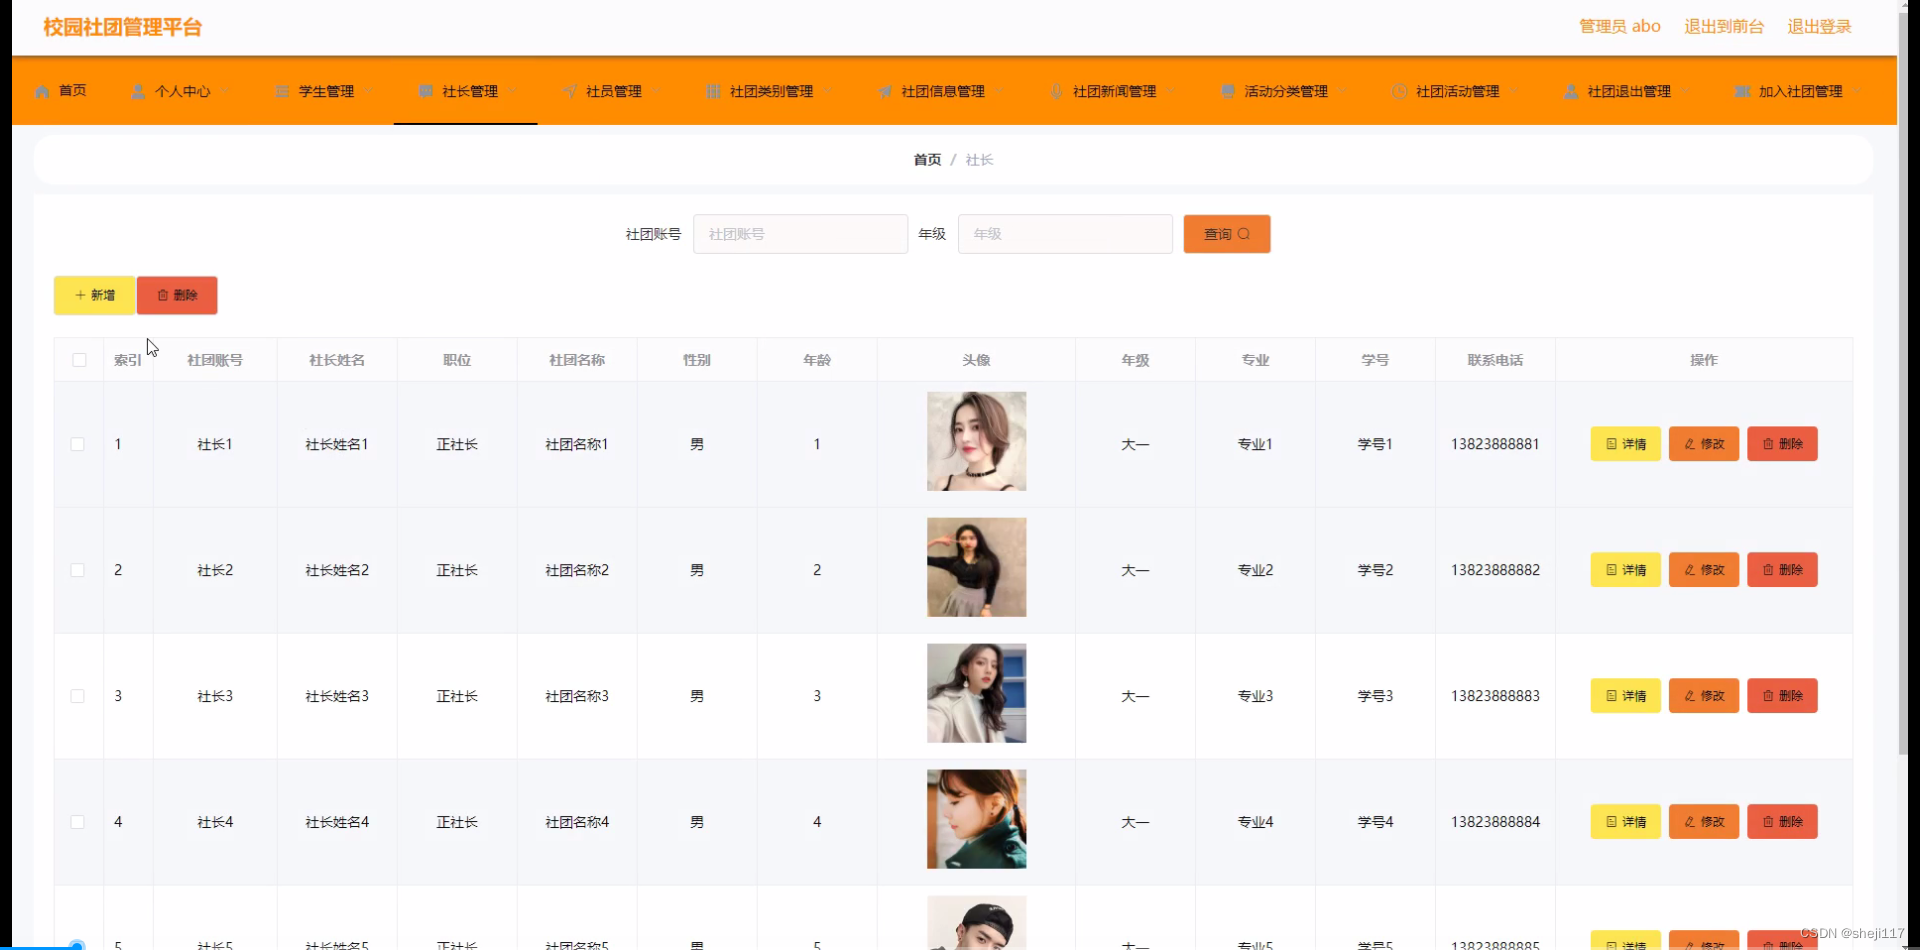Click the 社长管理 nav icon

(x=425, y=91)
